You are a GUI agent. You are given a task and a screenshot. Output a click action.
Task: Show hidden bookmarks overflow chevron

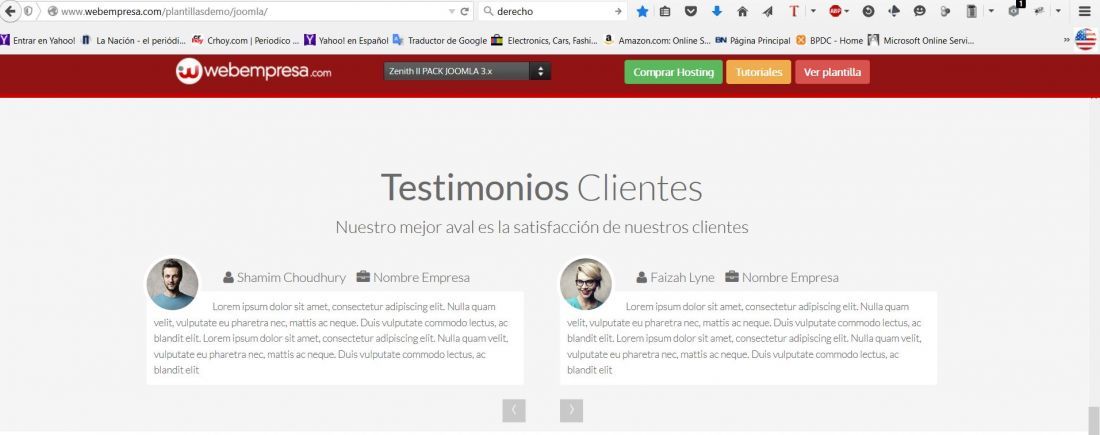click(1066, 41)
